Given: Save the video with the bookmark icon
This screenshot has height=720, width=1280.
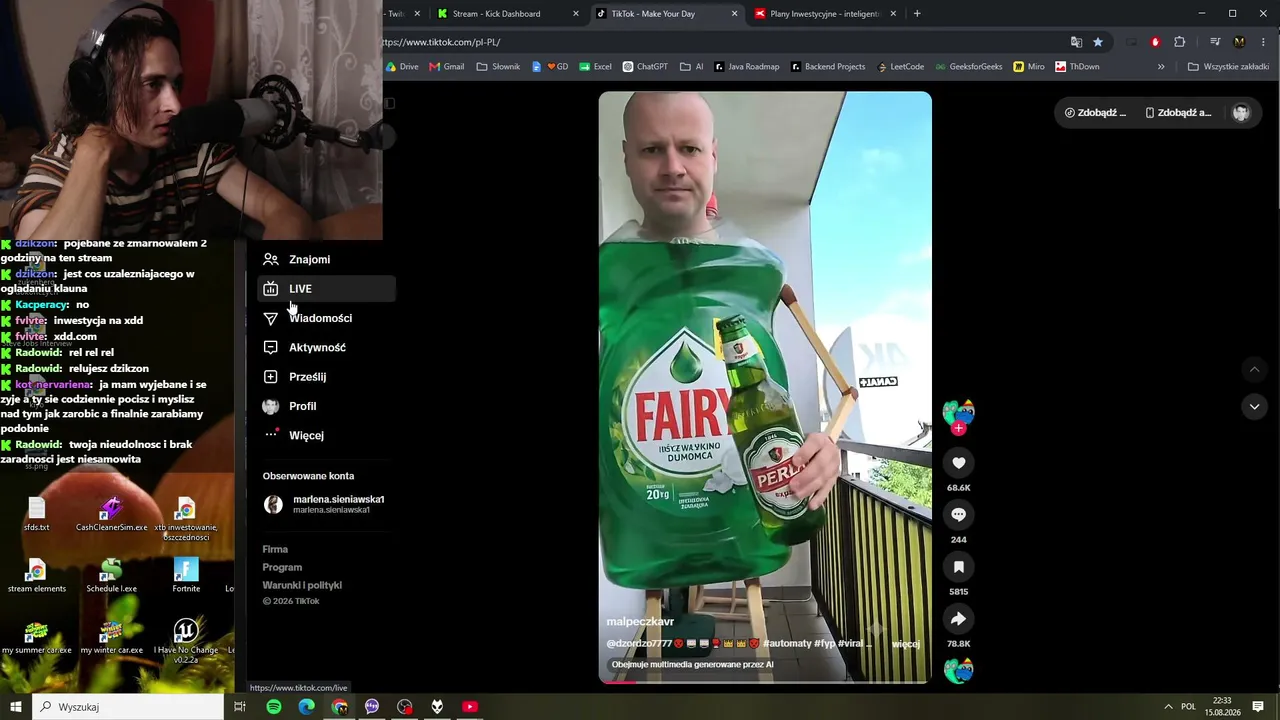Looking at the screenshot, I should click(958, 567).
